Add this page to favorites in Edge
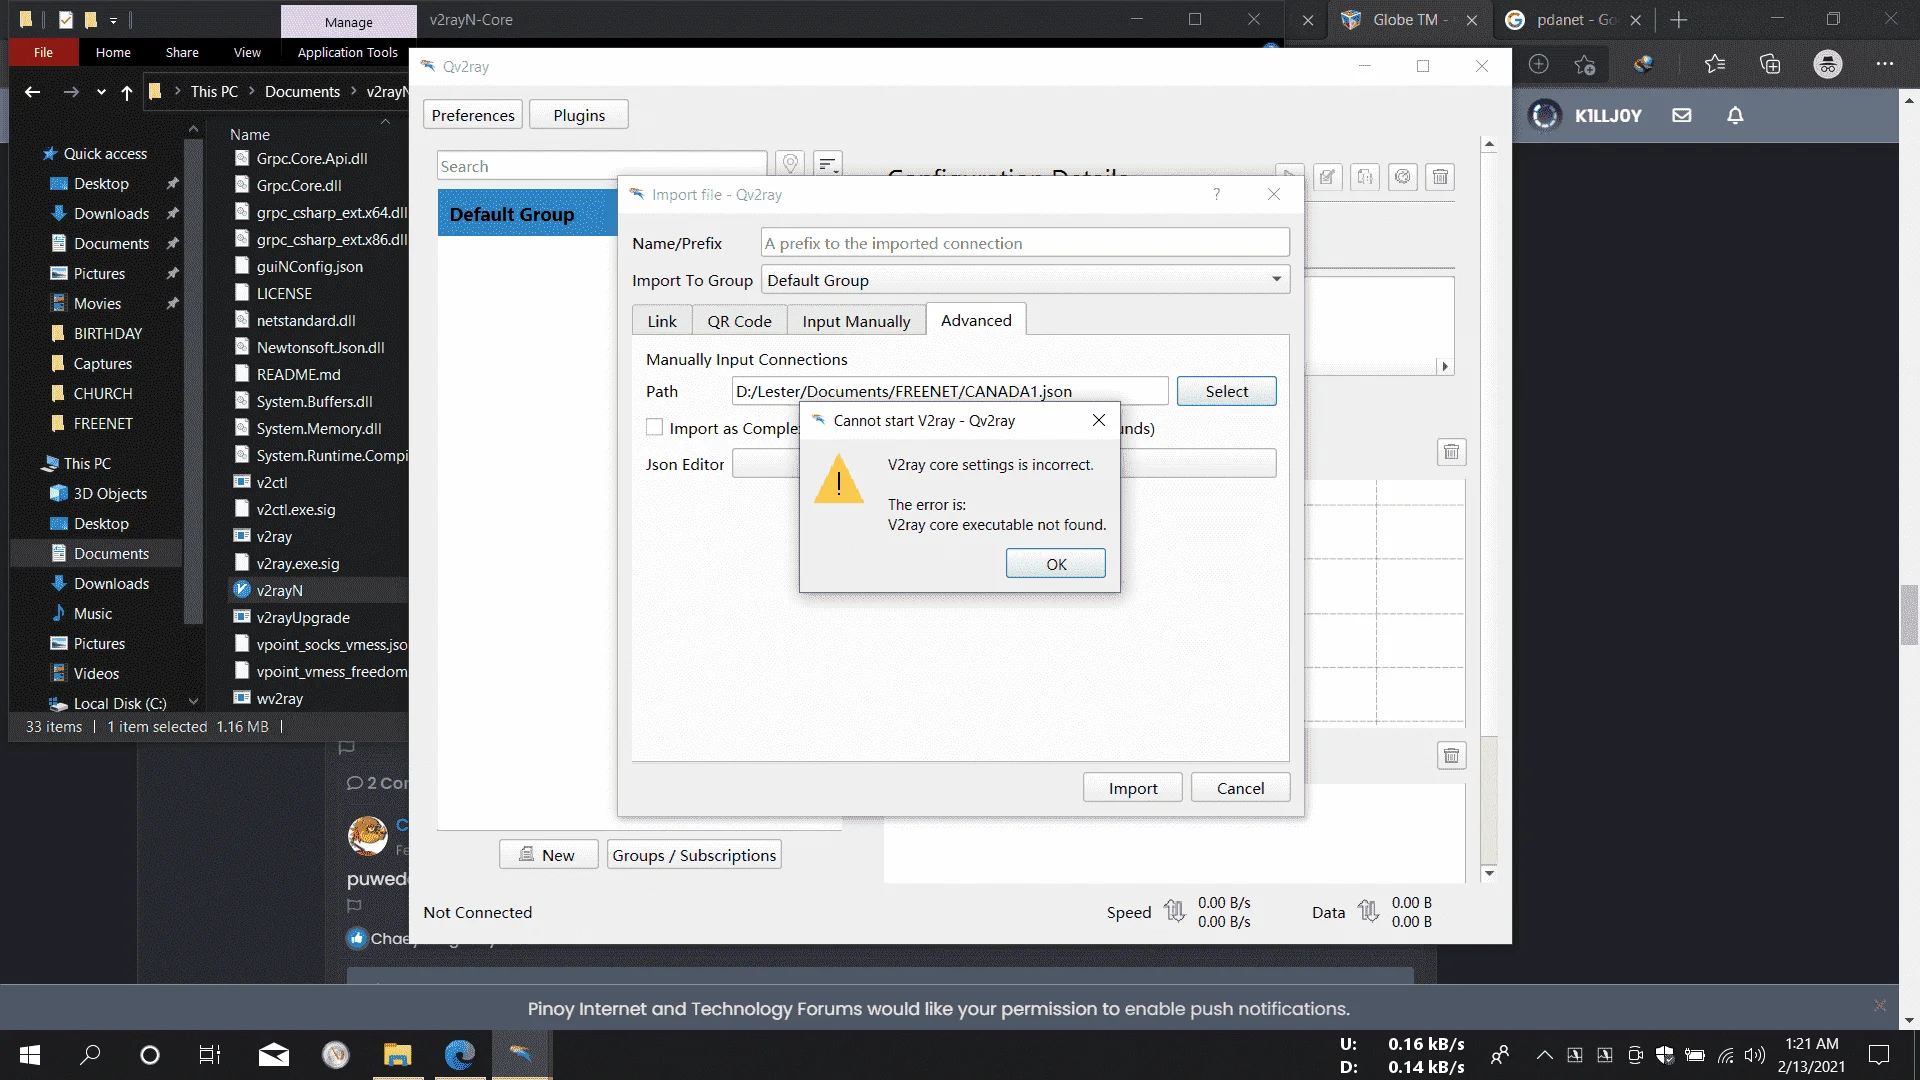Screen dimensions: 1920x1080 pyautogui.click(x=1585, y=64)
